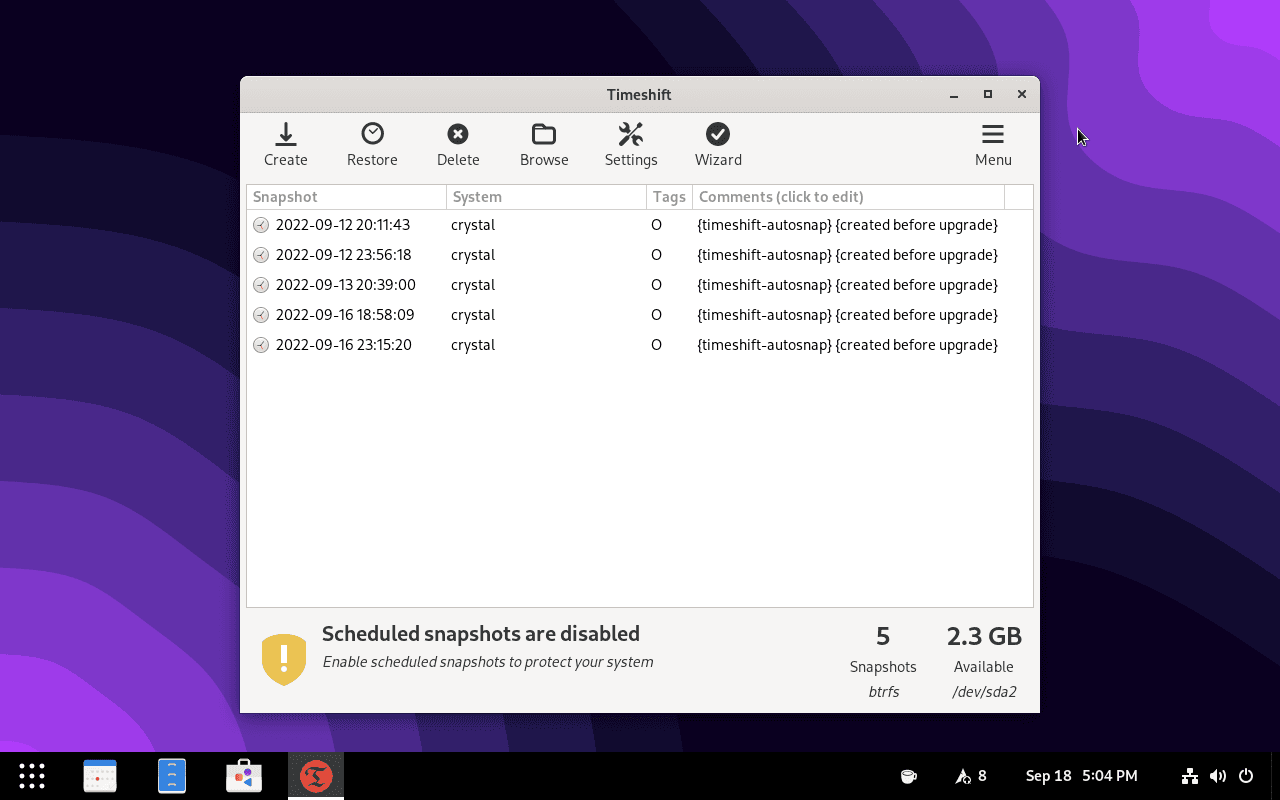Click the Timeshift taskbar icon

tap(316, 776)
